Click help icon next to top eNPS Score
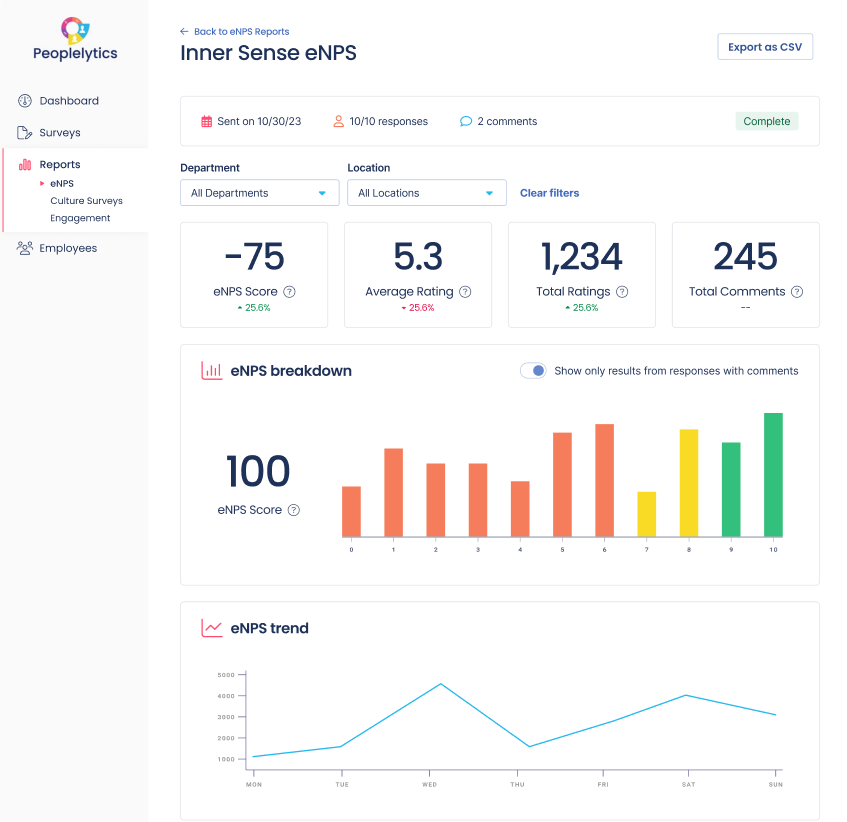Viewport: 847px width, 822px height. tap(290, 292)
